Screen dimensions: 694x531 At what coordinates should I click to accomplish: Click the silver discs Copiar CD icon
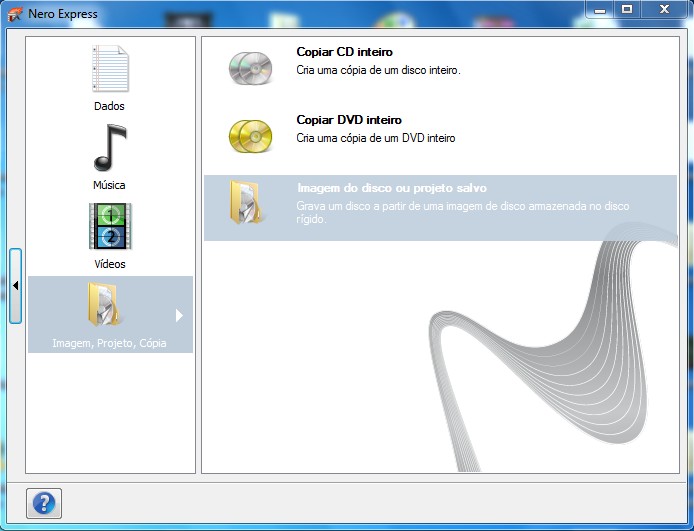tap(249, 66)
